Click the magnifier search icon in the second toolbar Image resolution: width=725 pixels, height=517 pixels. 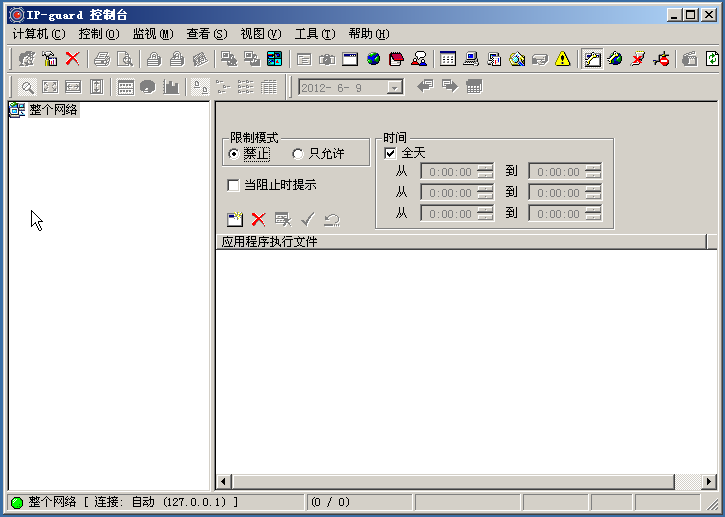tap(27, 87)
